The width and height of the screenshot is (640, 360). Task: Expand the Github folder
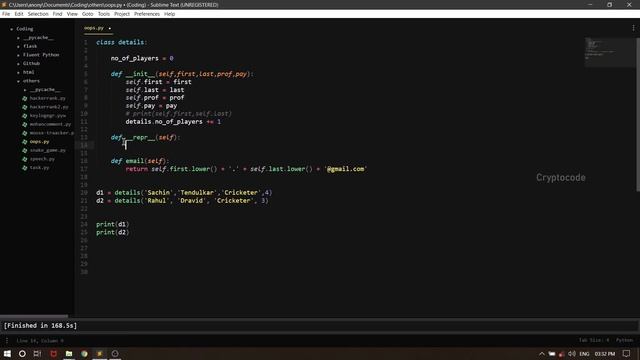(18, 64)
